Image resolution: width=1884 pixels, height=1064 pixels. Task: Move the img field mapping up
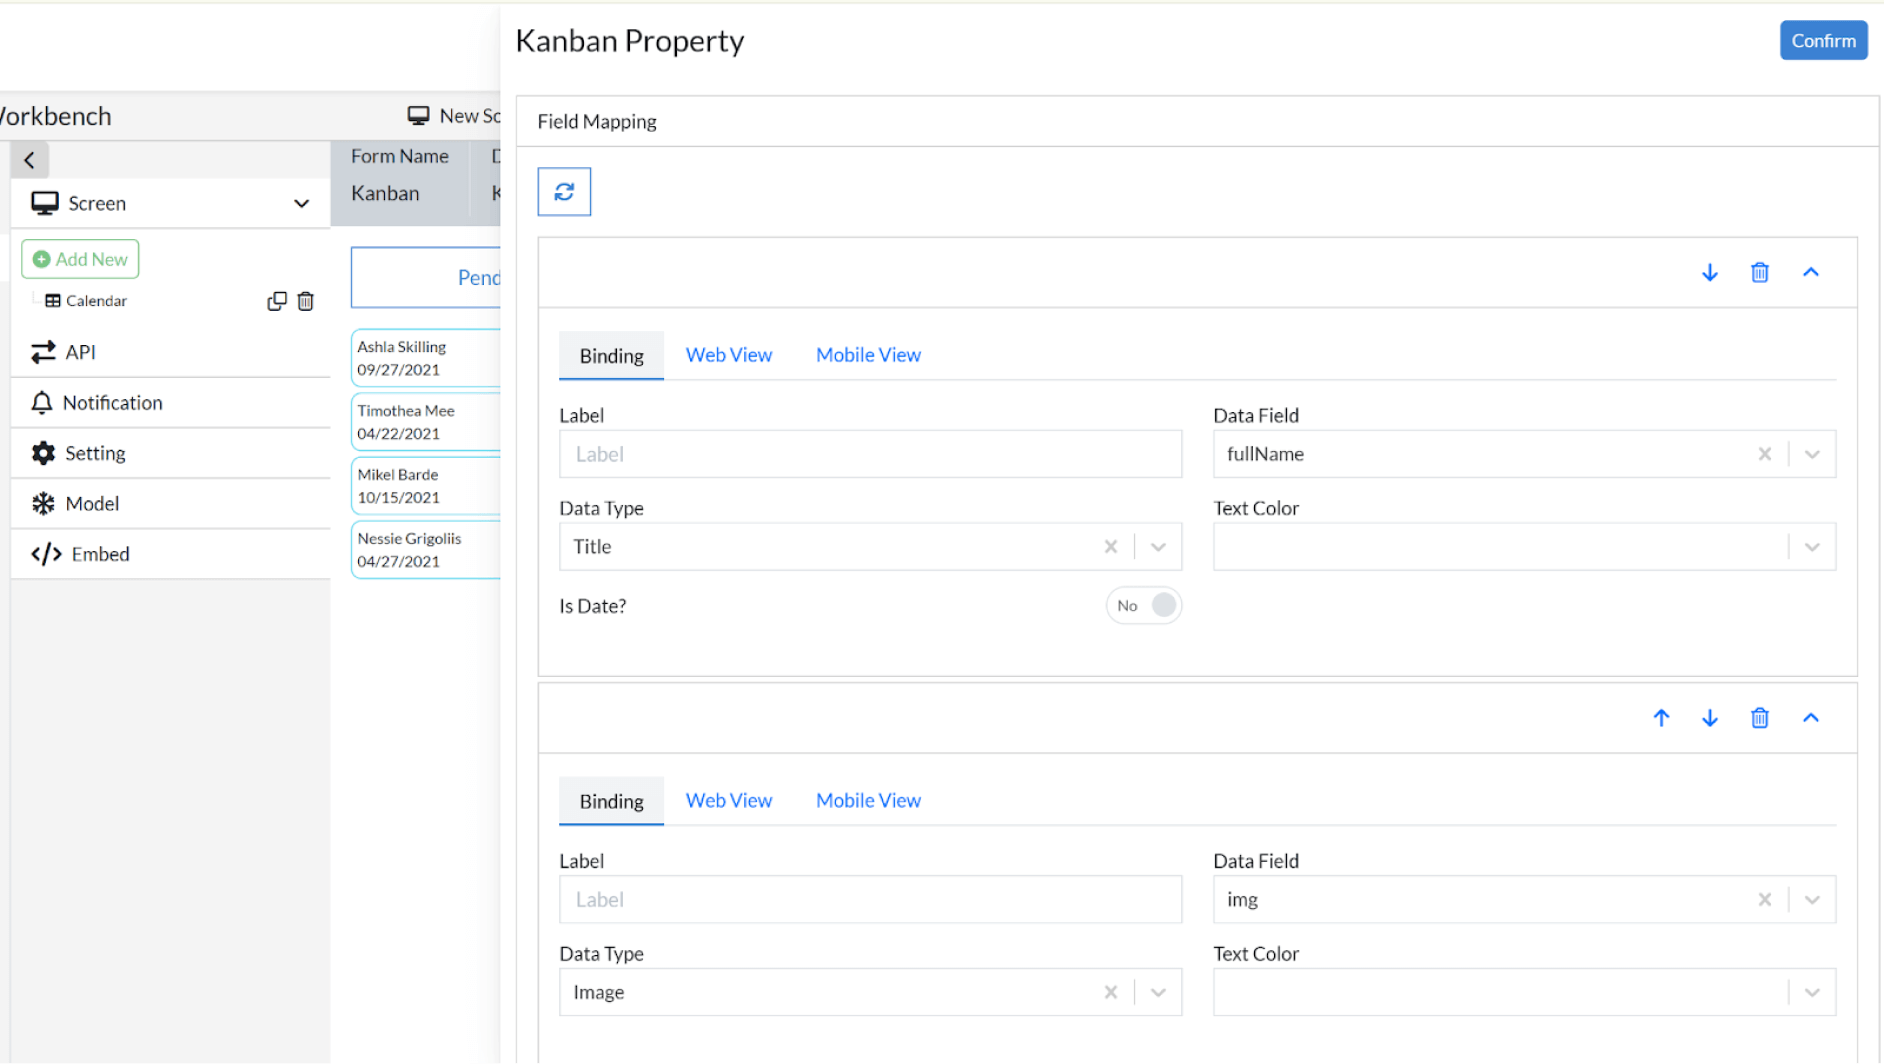coord(1661,718)
